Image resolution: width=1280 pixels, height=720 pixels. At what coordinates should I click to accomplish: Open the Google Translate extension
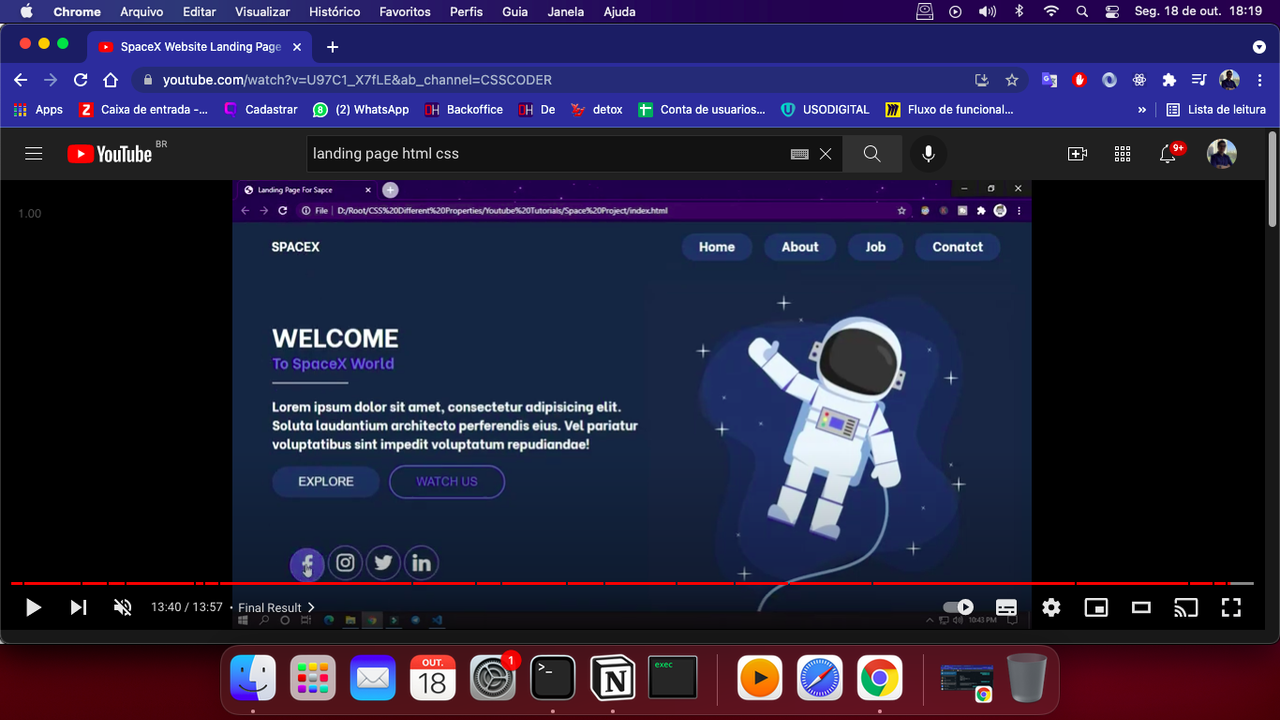pos(1049,80)
